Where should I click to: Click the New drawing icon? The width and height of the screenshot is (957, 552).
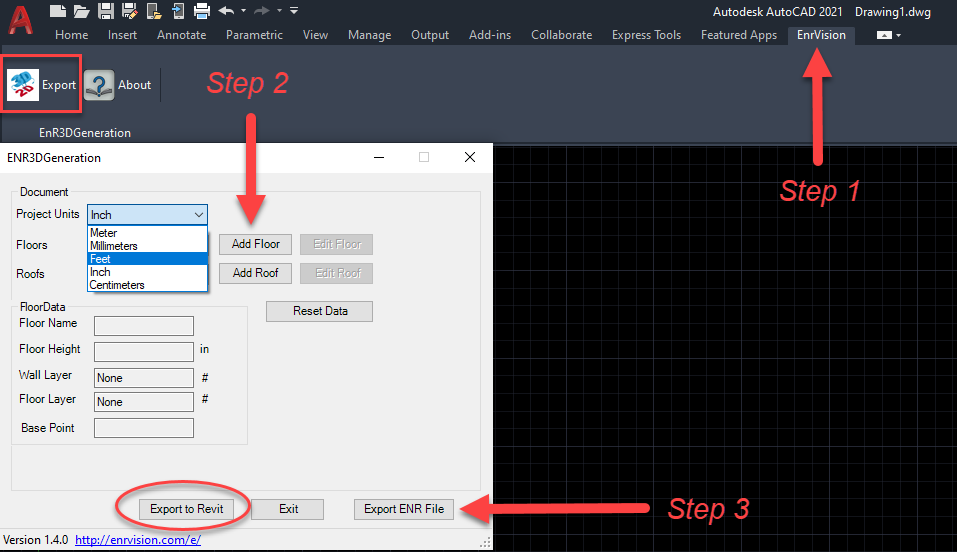[58, 11]
